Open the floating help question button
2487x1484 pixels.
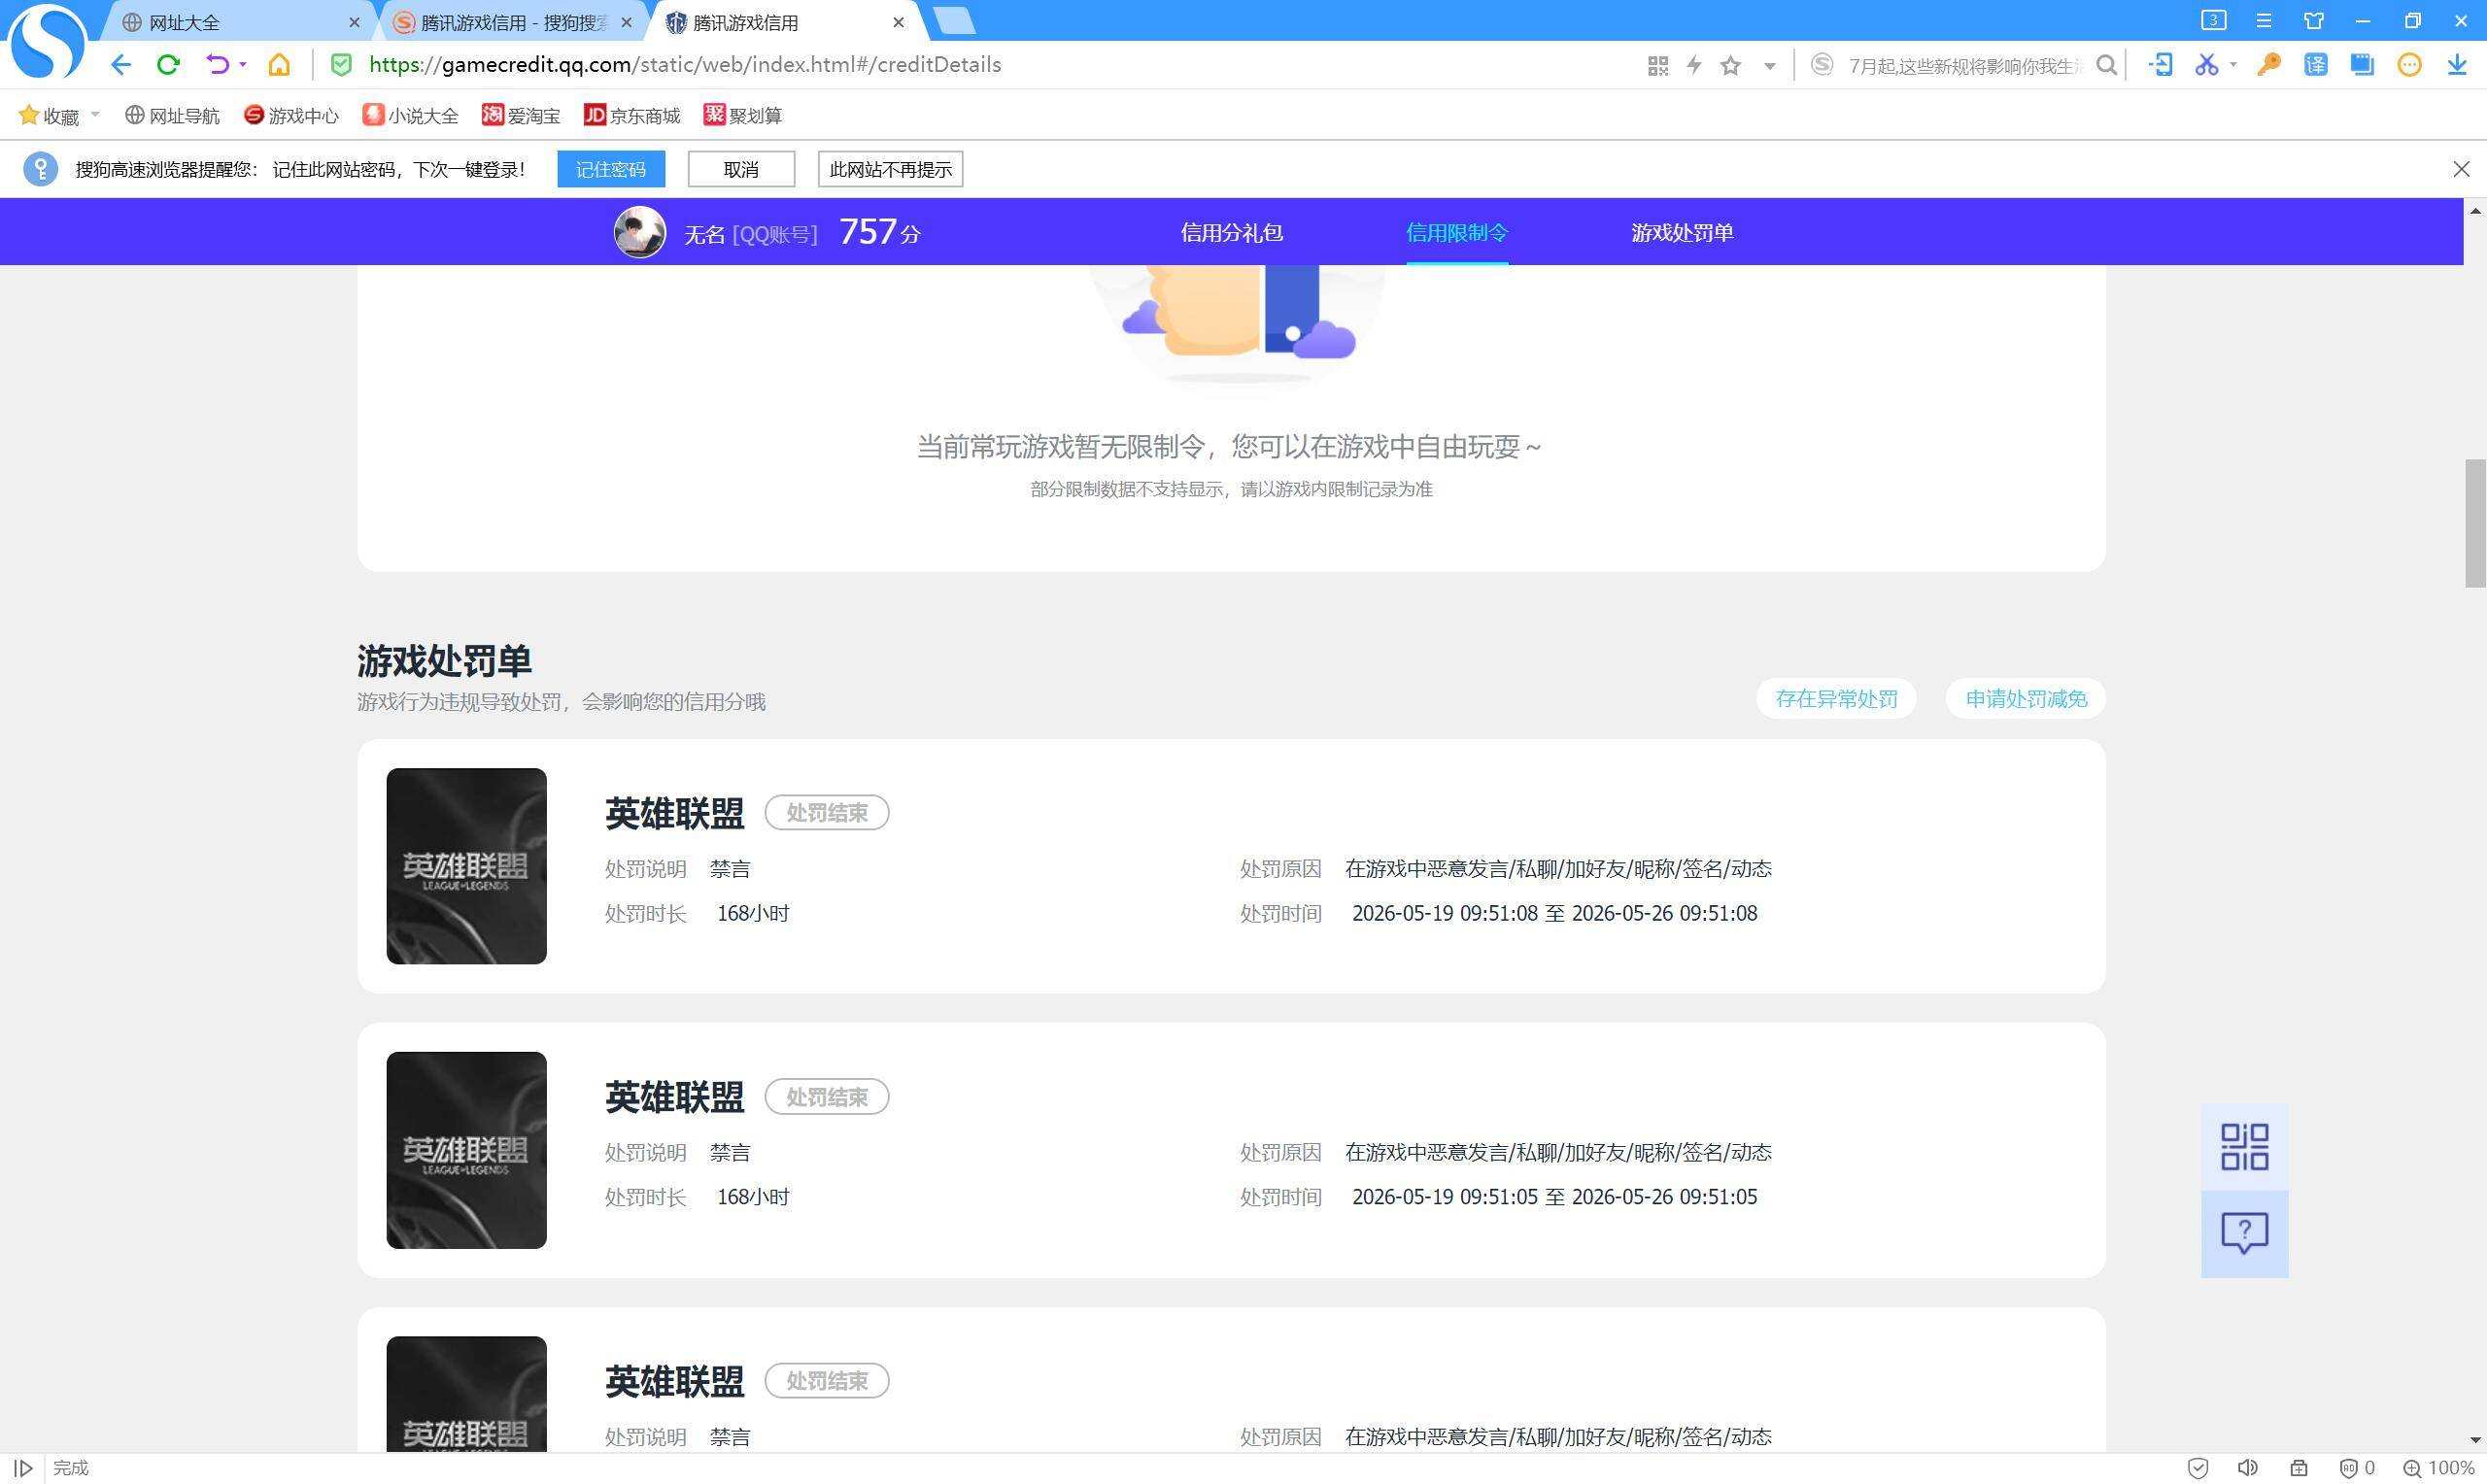pyautogui.click(x=2244, y=1234)
